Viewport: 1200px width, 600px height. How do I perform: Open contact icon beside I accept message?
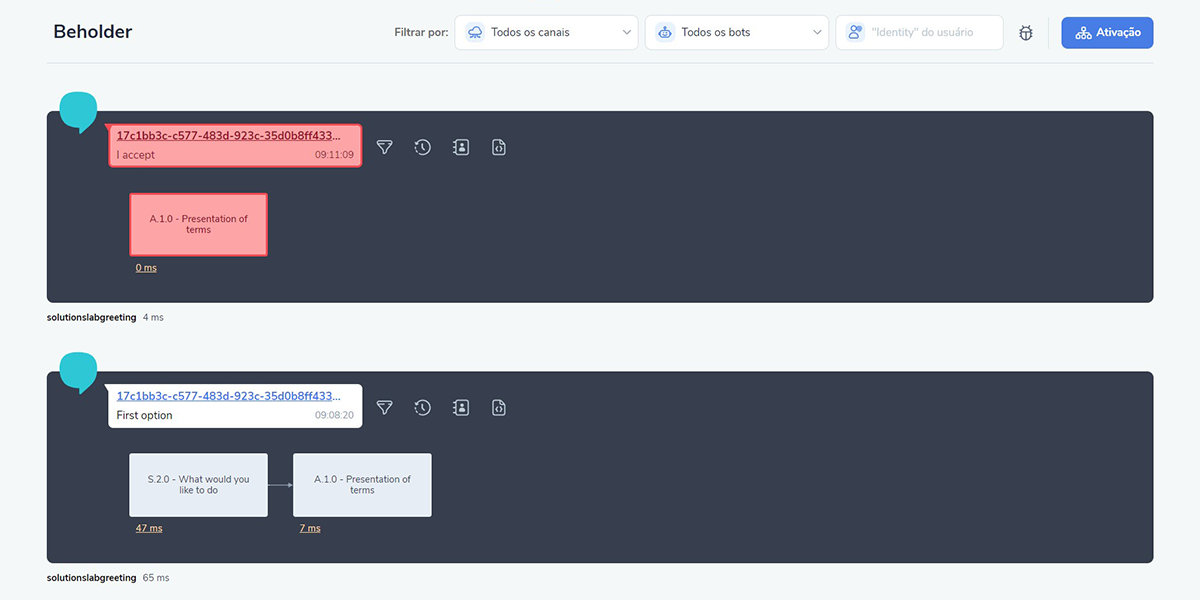click(461, 147)
